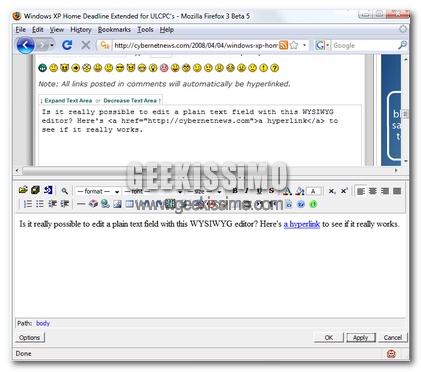
Task: Click the red face icon in status bar
Action: point(391,354)
